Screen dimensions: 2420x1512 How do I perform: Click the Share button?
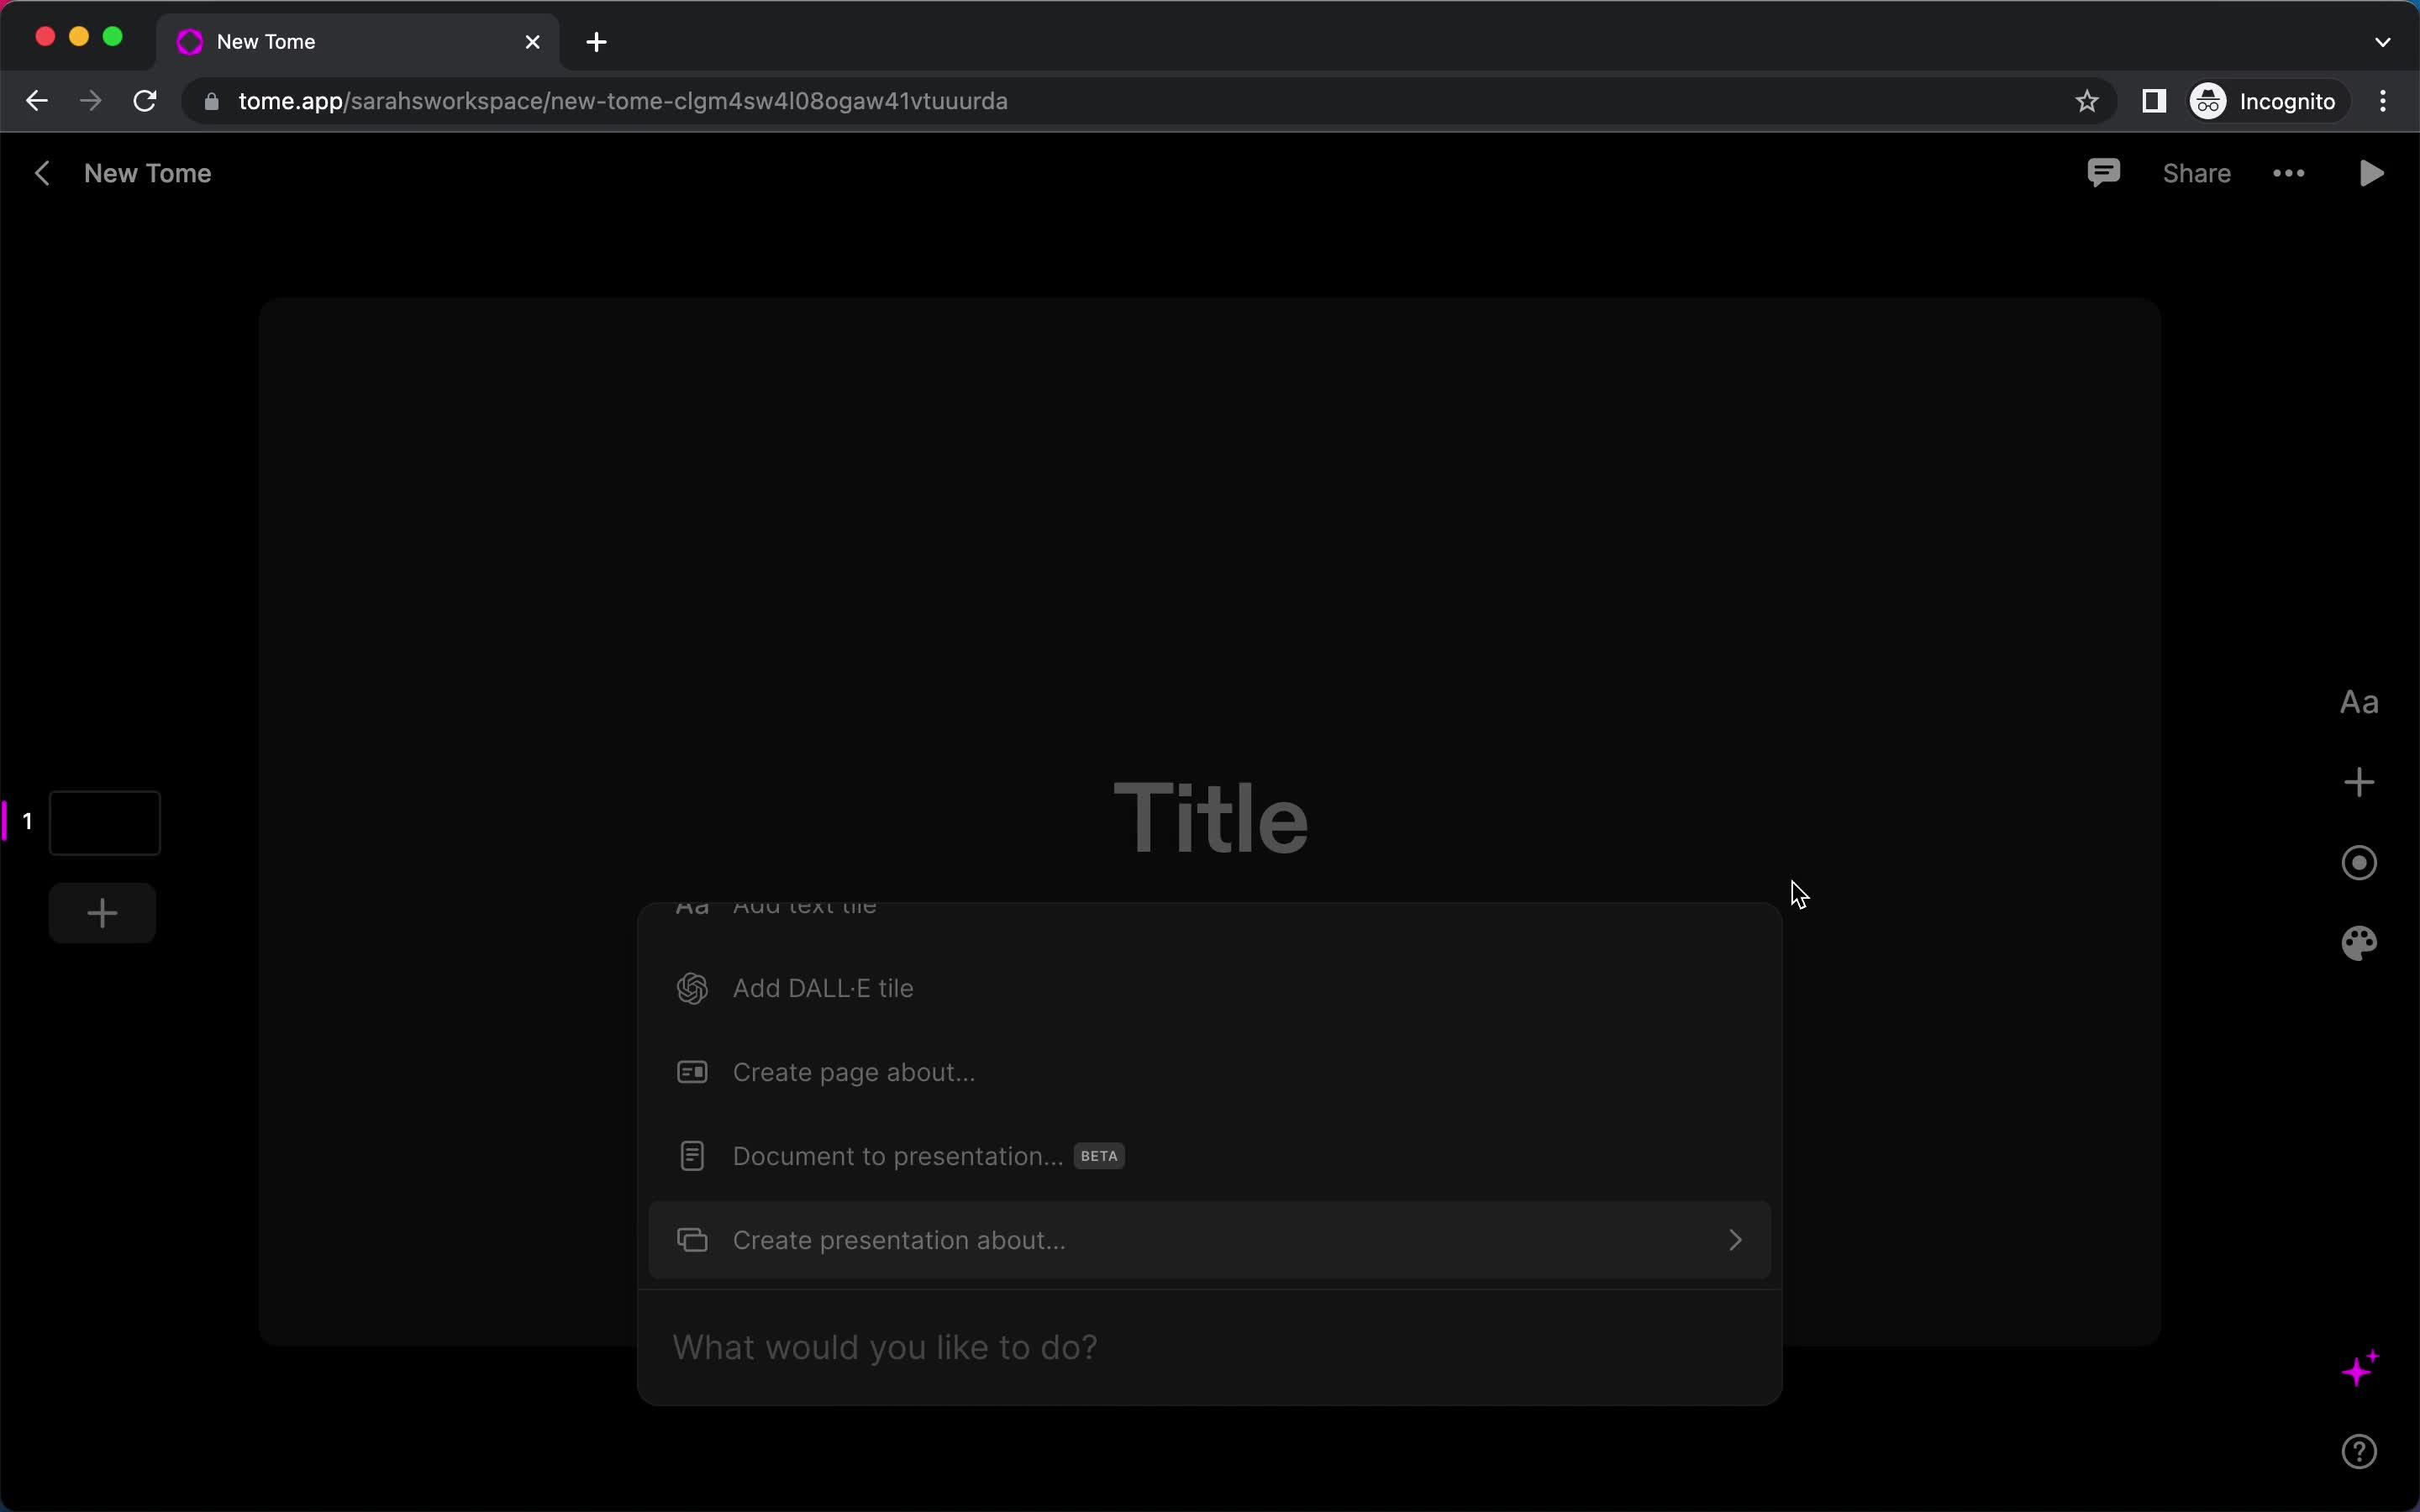(x=2197, y=173)
